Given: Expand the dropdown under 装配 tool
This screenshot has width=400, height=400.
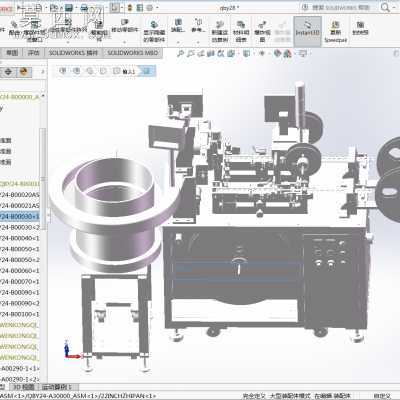Looking at the screenshot, I should tap(178, 42).
